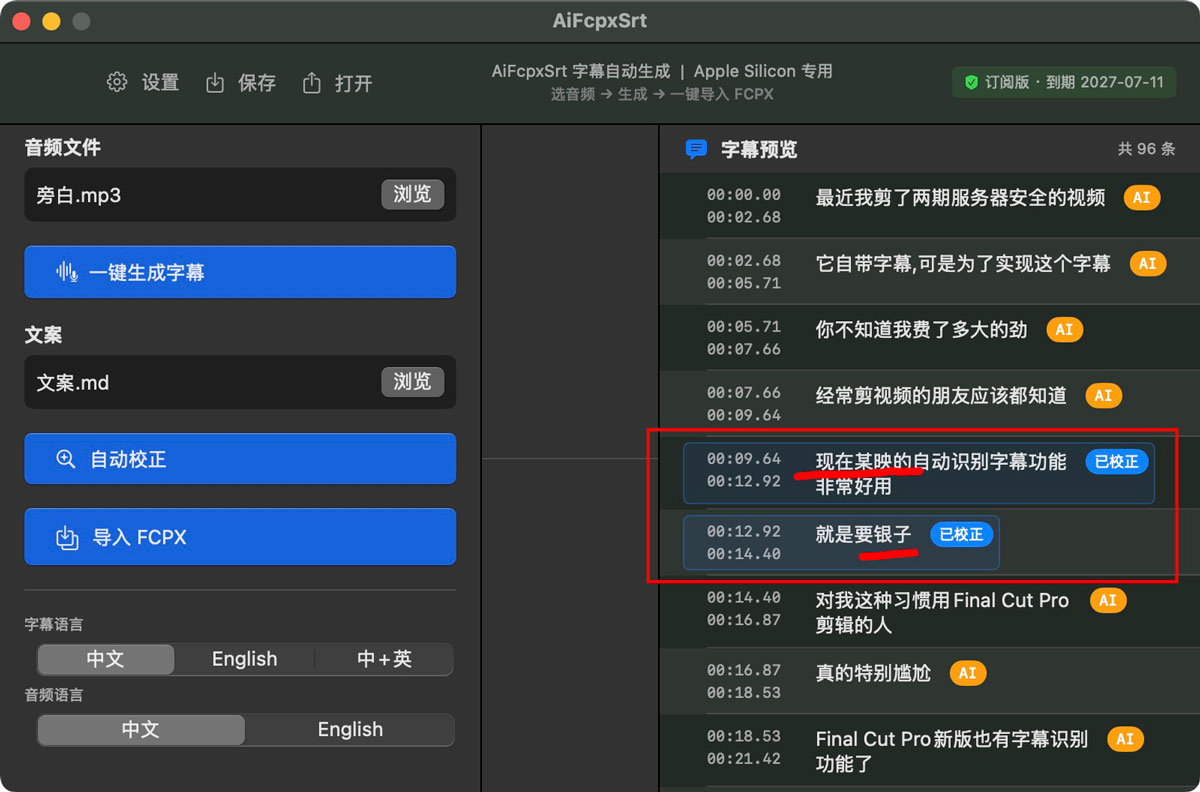
Task: Click 导入 FCPX button
Action: 240,537
